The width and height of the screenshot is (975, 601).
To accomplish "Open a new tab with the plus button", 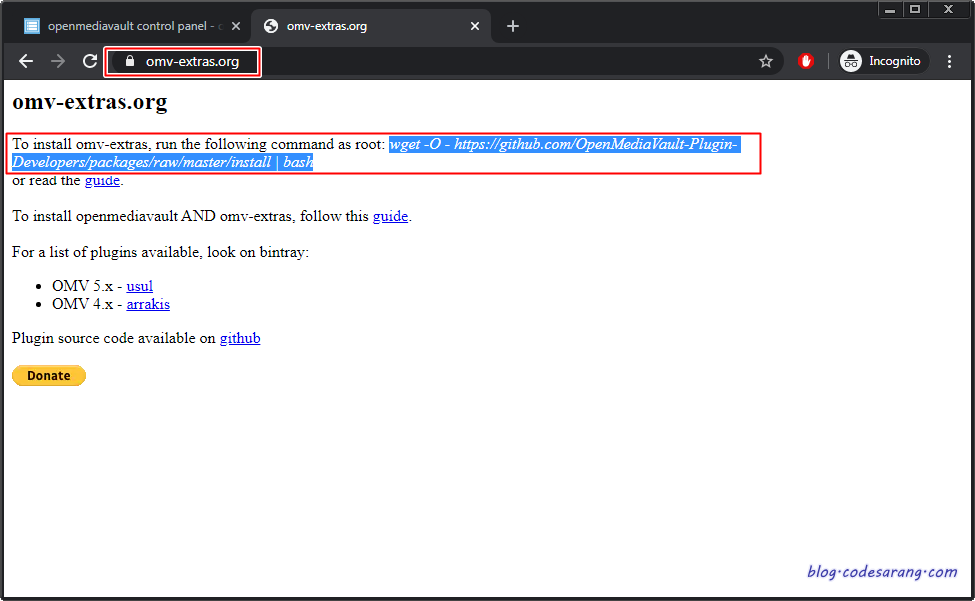I will (512, 26).
